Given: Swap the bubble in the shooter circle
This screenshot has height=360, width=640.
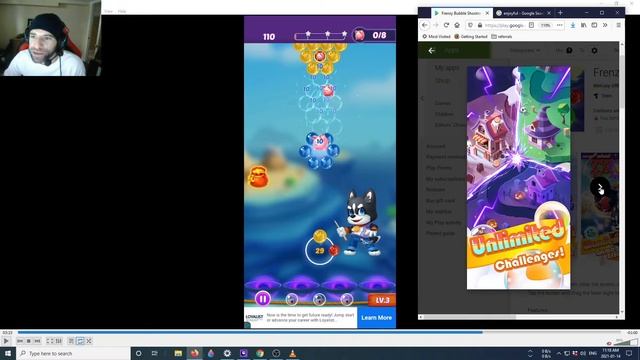Looking at the screenshot, I should pyautogui.click(x=320, y=250).
